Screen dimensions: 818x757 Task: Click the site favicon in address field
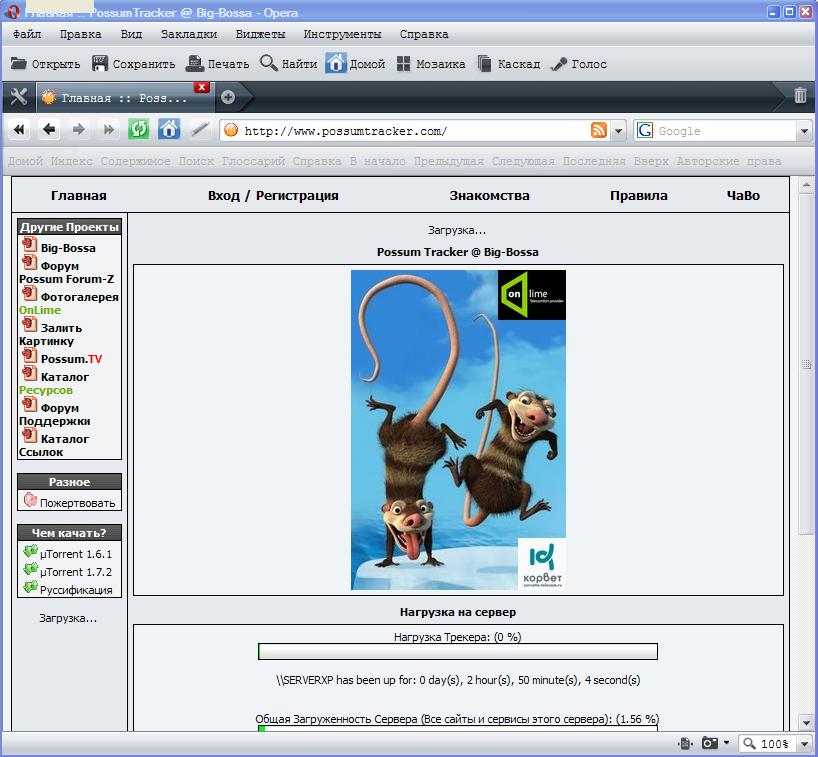231,130
